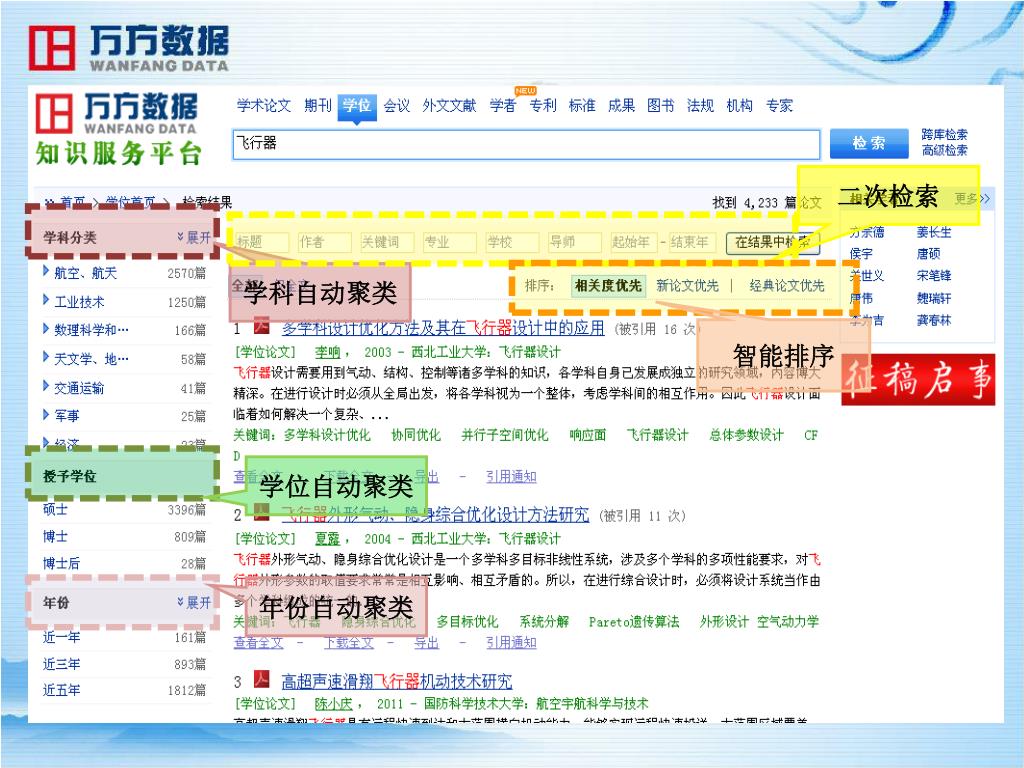This screenshot has height=768, width=1024.
Task: Filter results by 航空、航天
Action: click(86, 273)
